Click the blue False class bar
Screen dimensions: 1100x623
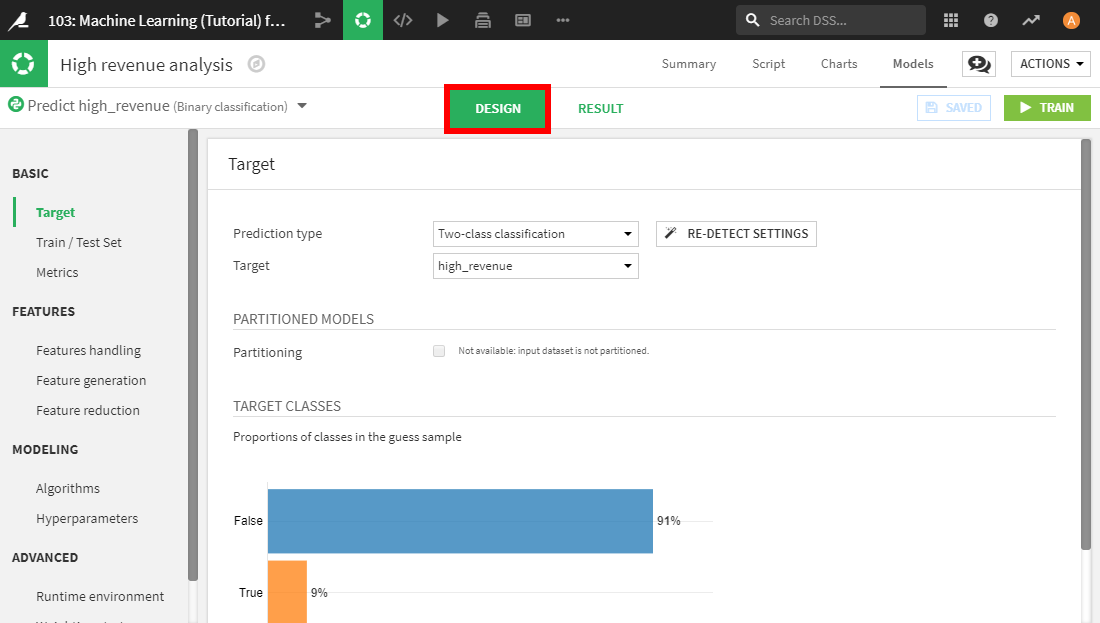460,521
